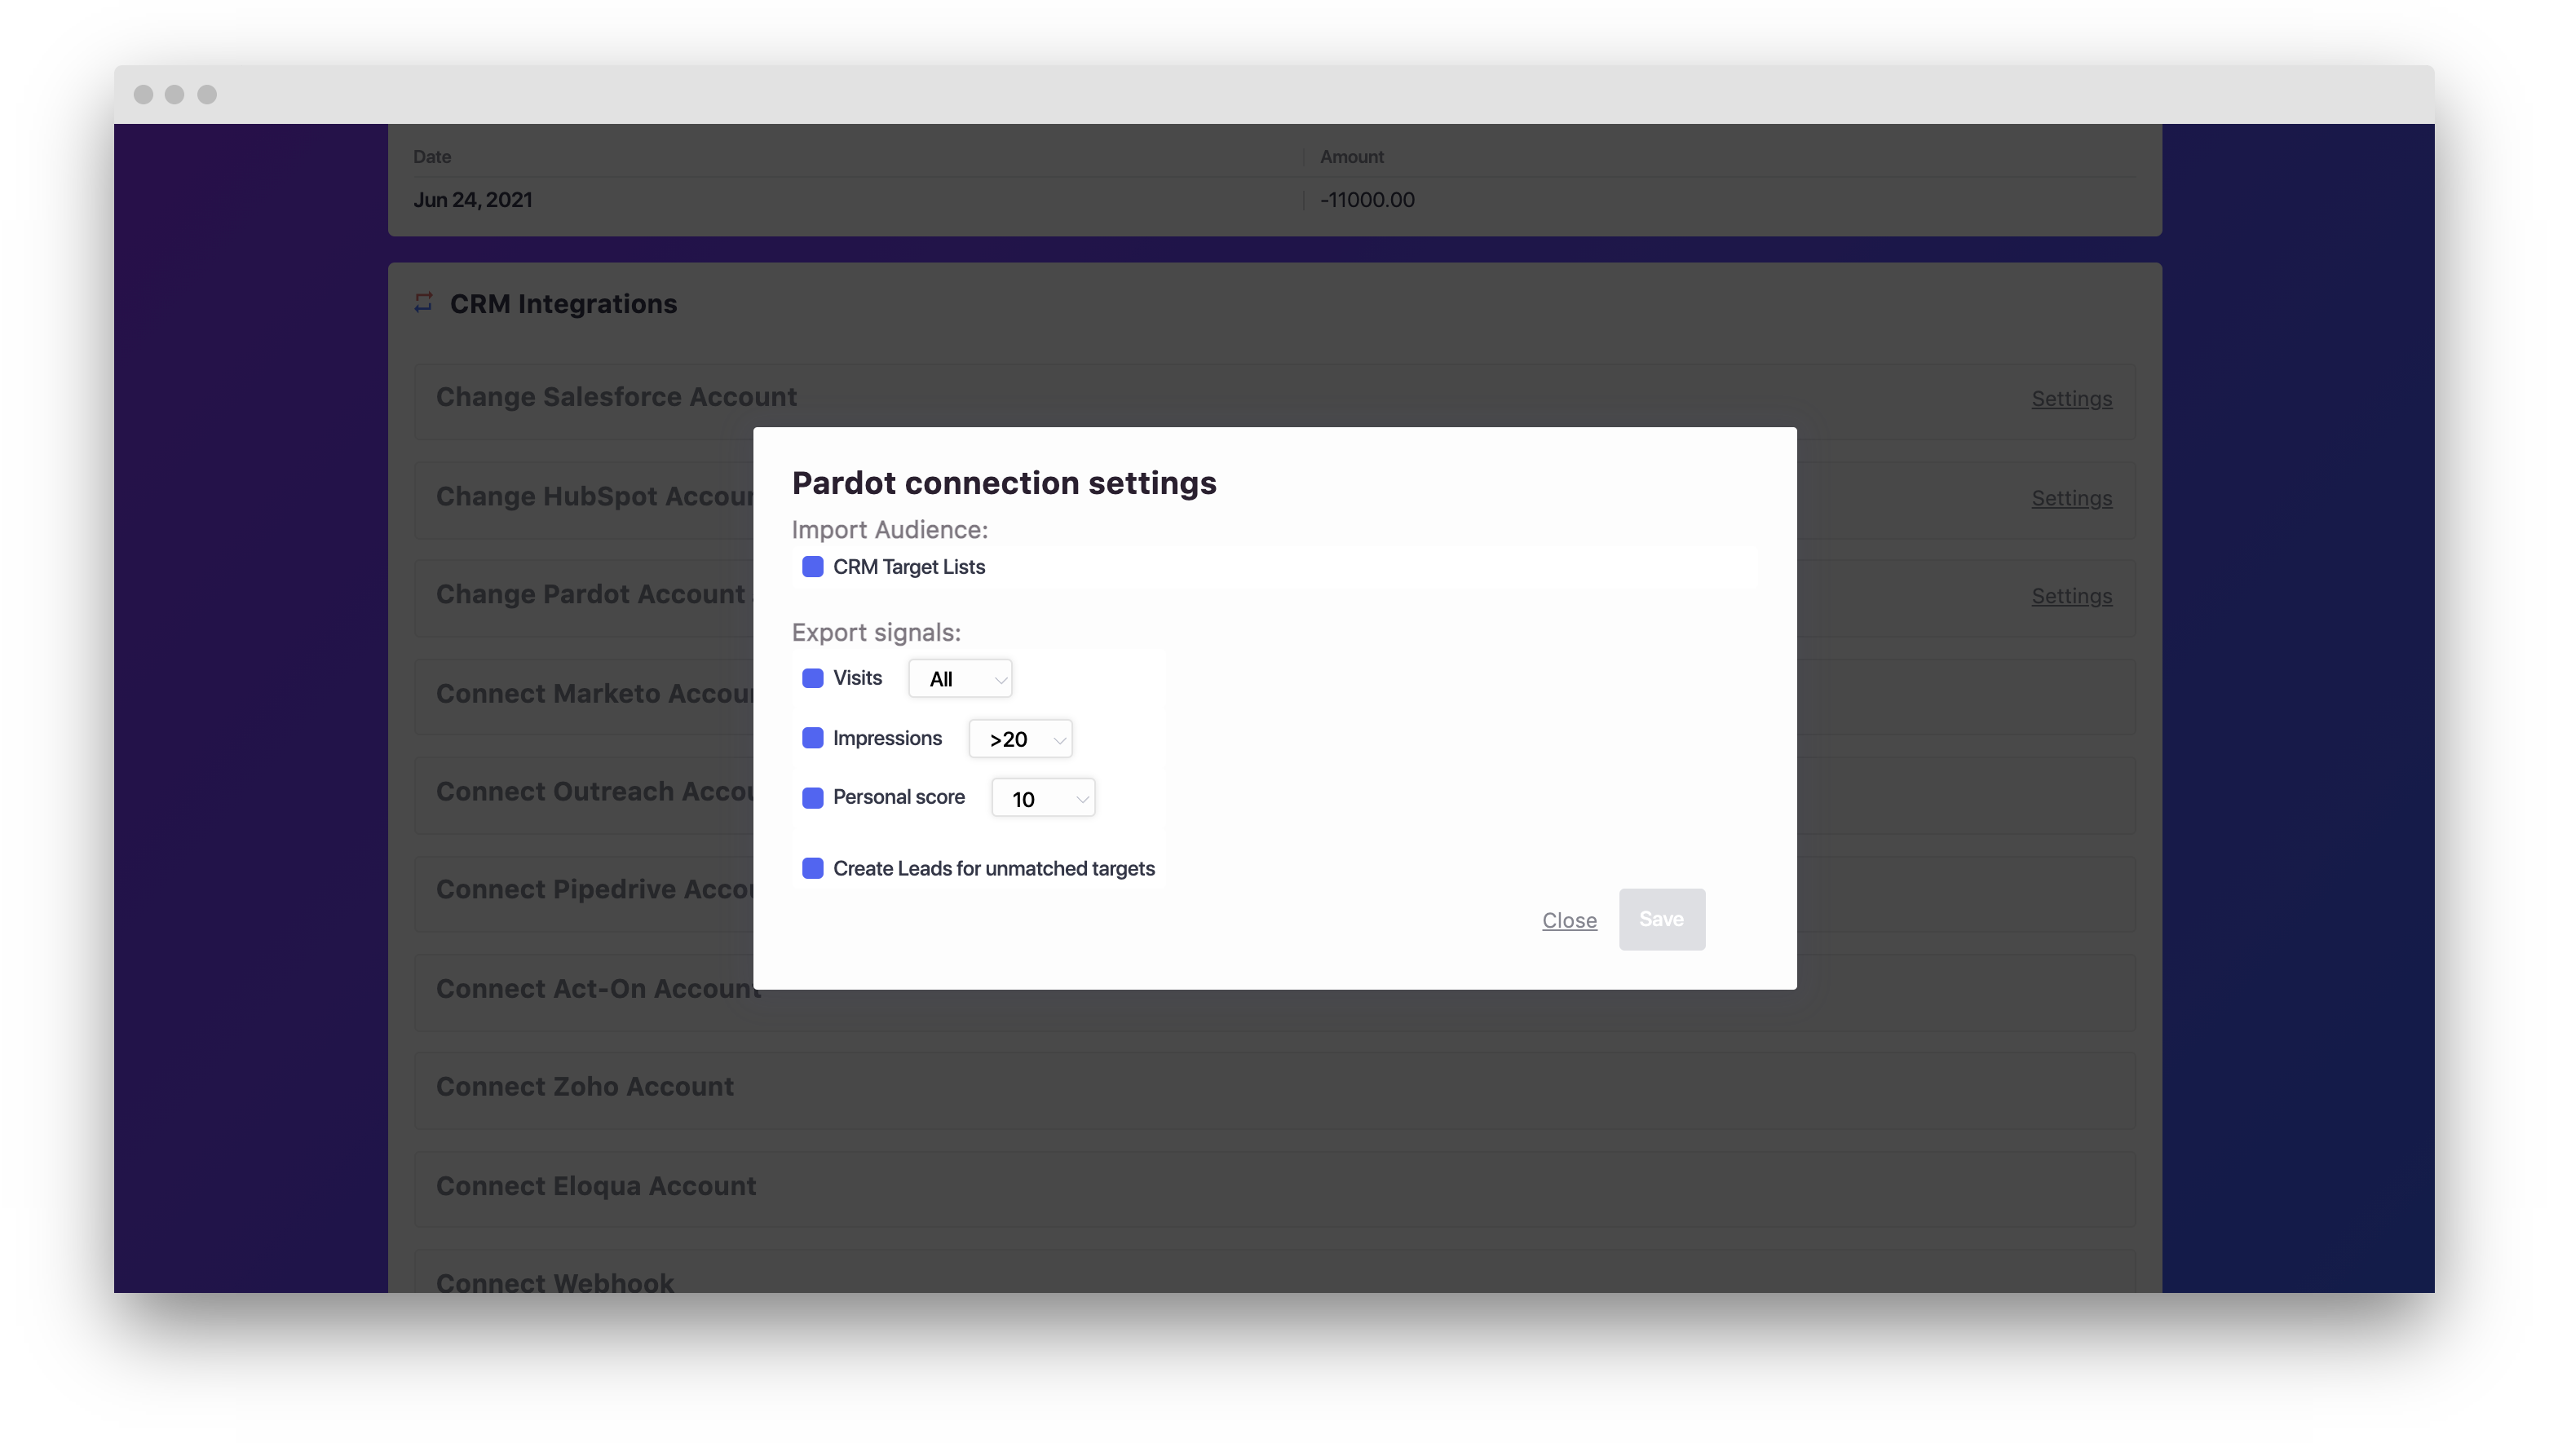This screenshot has height=1456, width=2549.
Task: Toggle the Visits export checkbox
Action: coord(812,678)
